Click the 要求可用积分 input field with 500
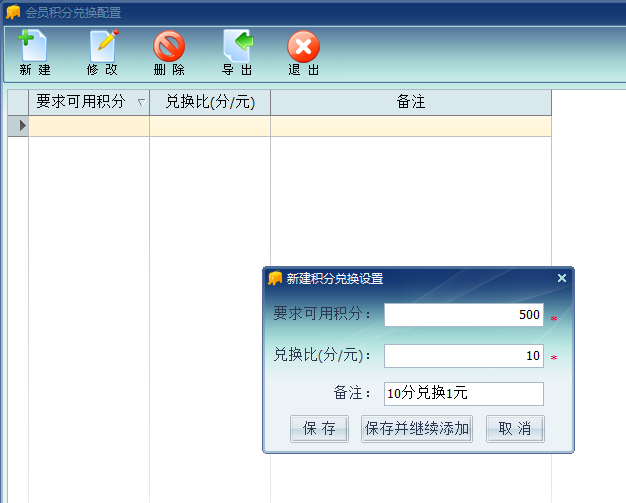This screenshot has height=503, width=626. point(464,315)
